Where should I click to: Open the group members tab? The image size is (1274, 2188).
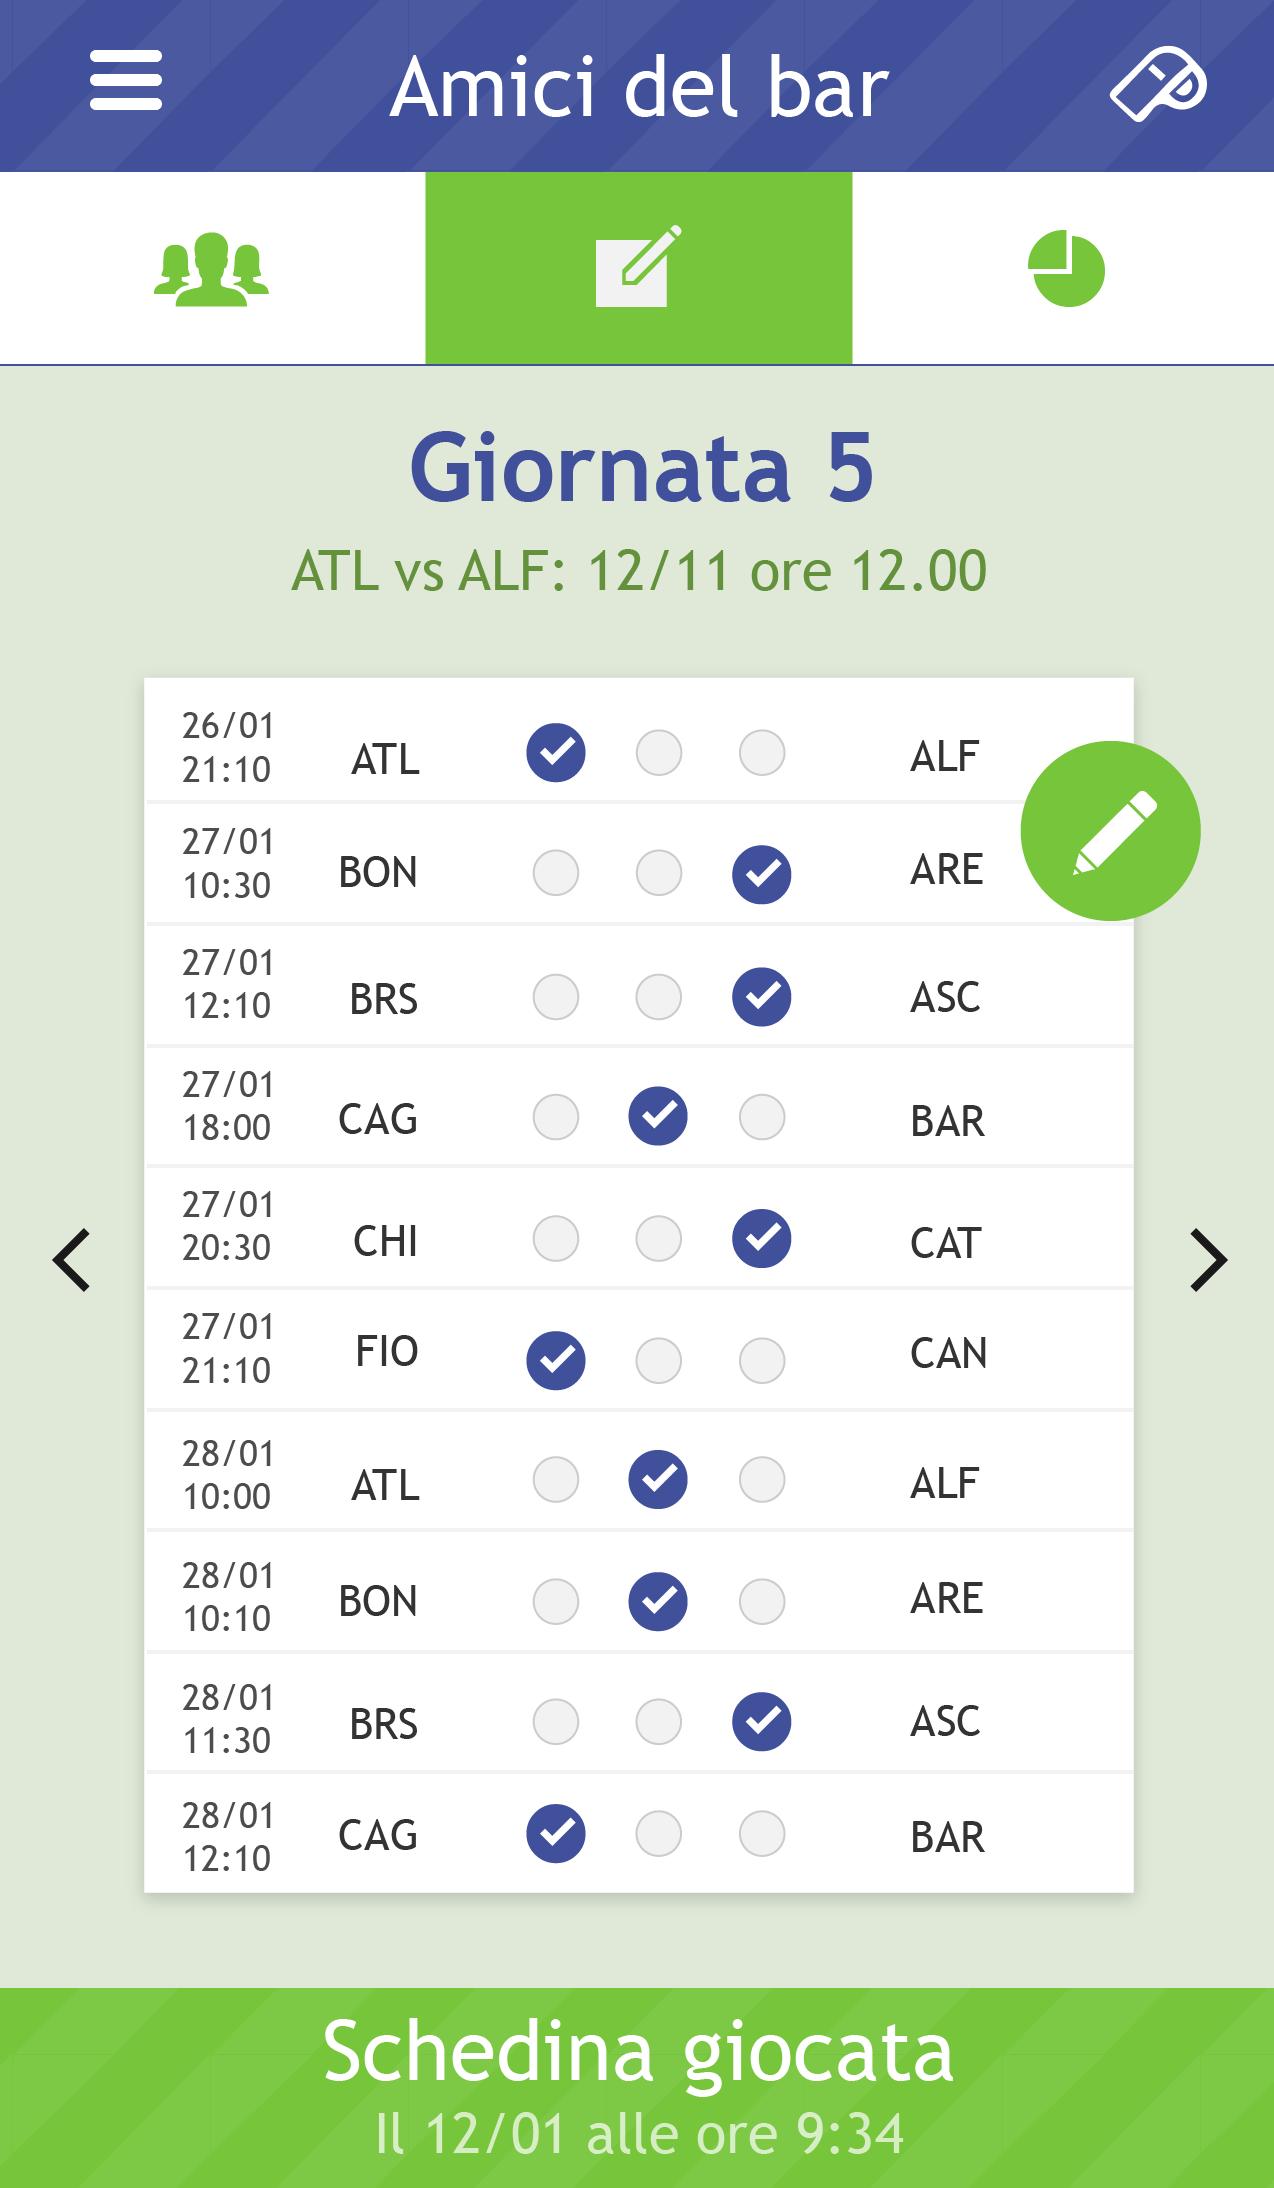(212, 269)
